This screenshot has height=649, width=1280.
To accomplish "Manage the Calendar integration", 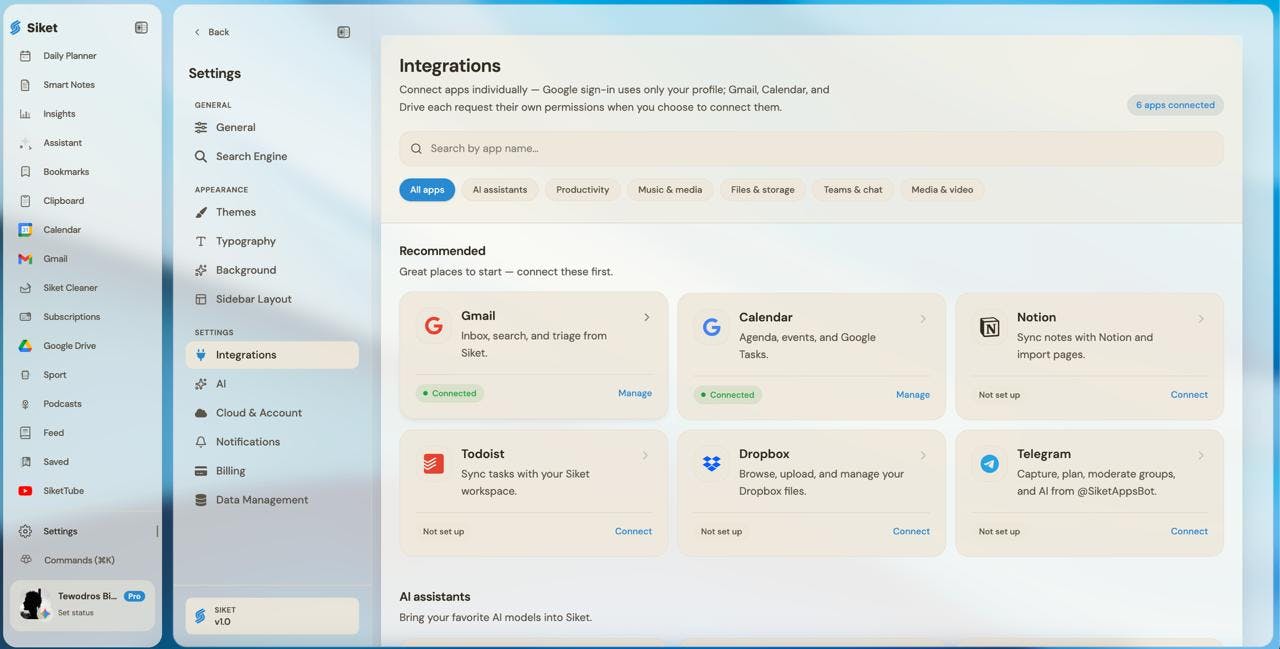I will click(913, 395).
